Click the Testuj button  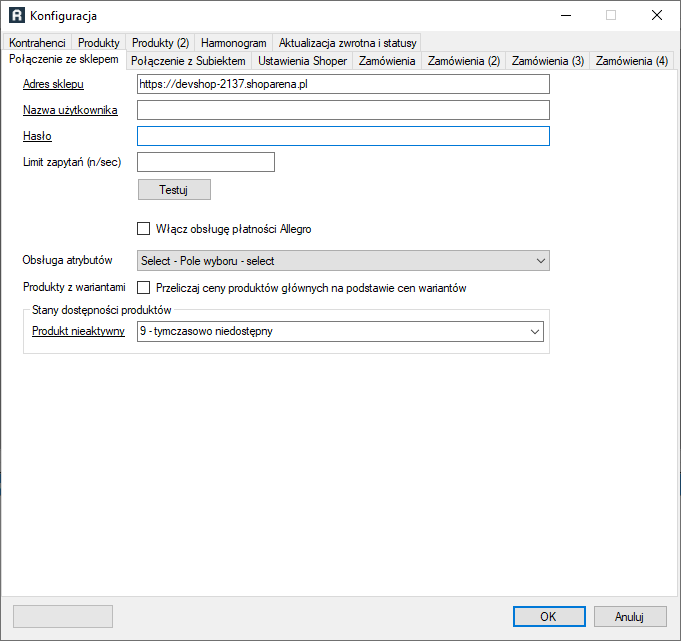point(174,190)
